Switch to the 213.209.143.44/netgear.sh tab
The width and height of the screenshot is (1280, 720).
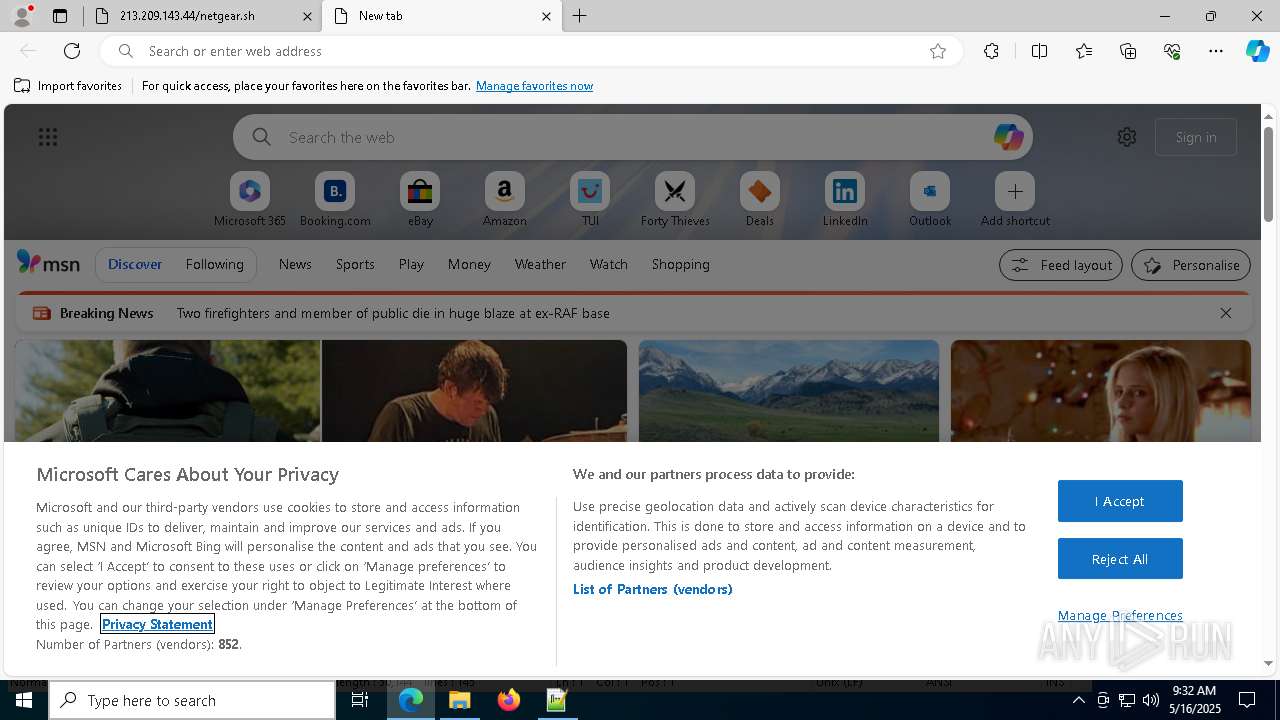pos(202,16)
